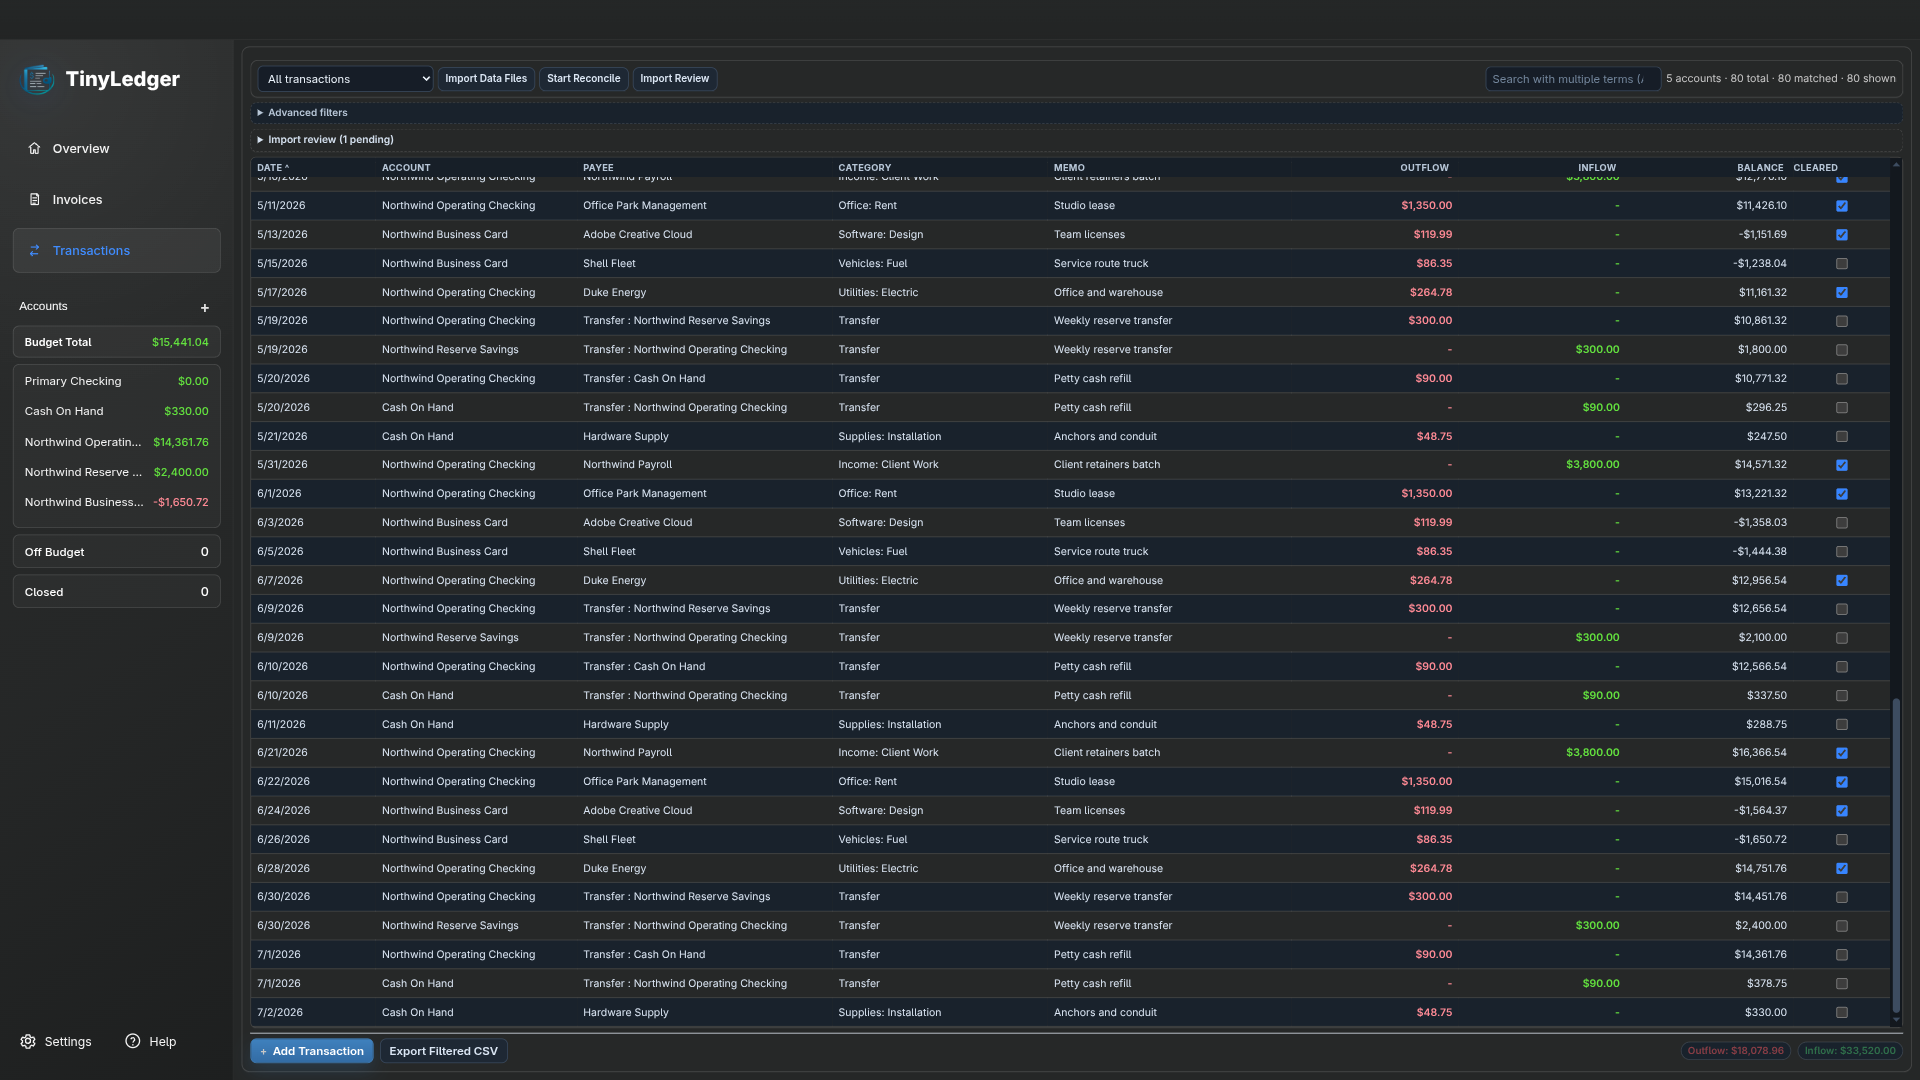The width and height of the screenshot is (1920, 1080).
Task: Open Import Review
Action: pos(674,79)
